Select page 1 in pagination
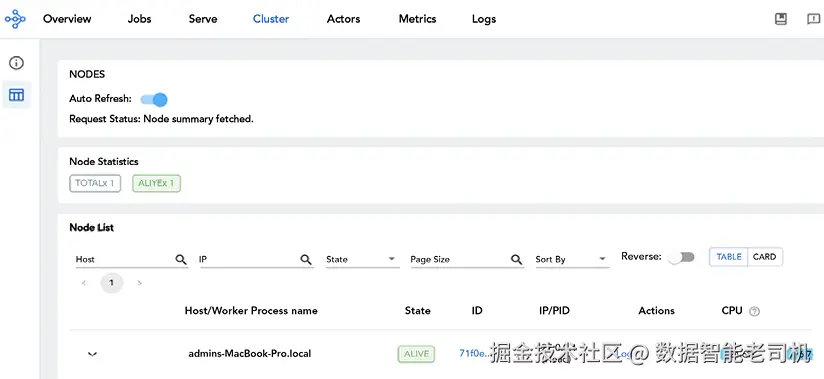The height and width of the screenshot is (379, 824). point(111,283)
